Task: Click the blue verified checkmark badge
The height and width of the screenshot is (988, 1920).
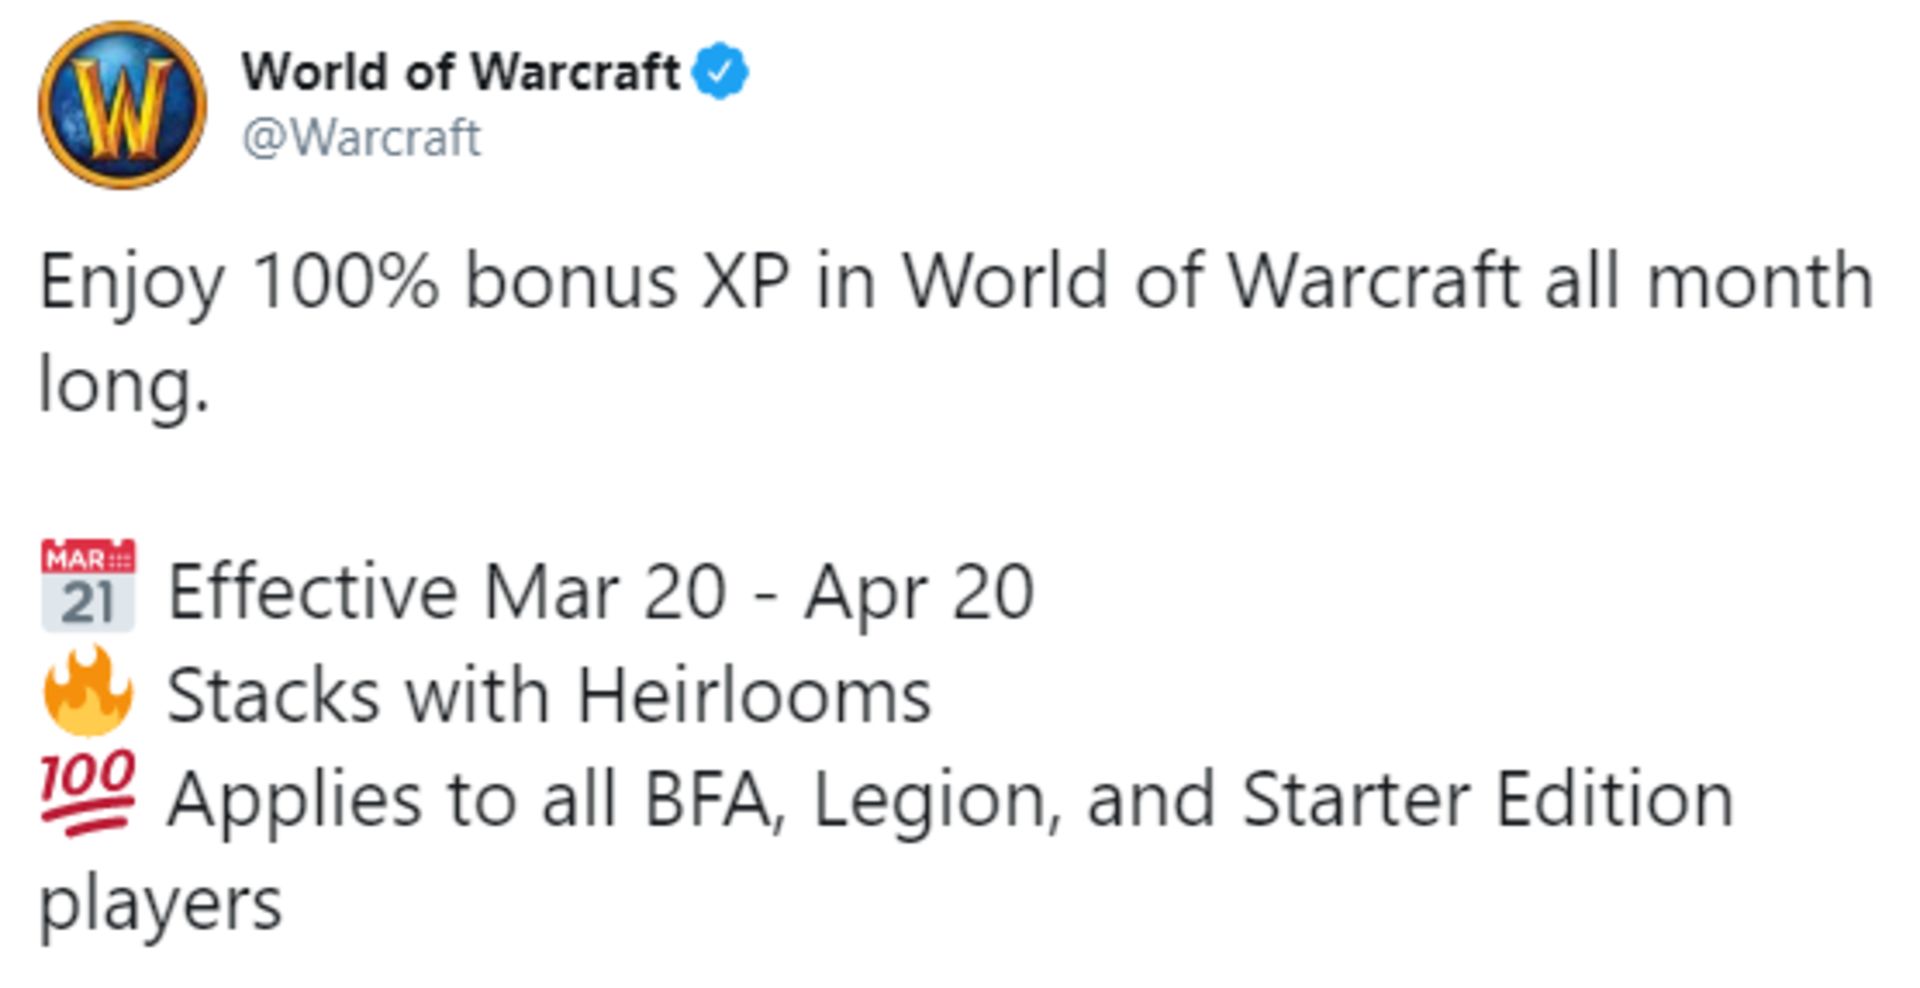Action: (721, 71)
